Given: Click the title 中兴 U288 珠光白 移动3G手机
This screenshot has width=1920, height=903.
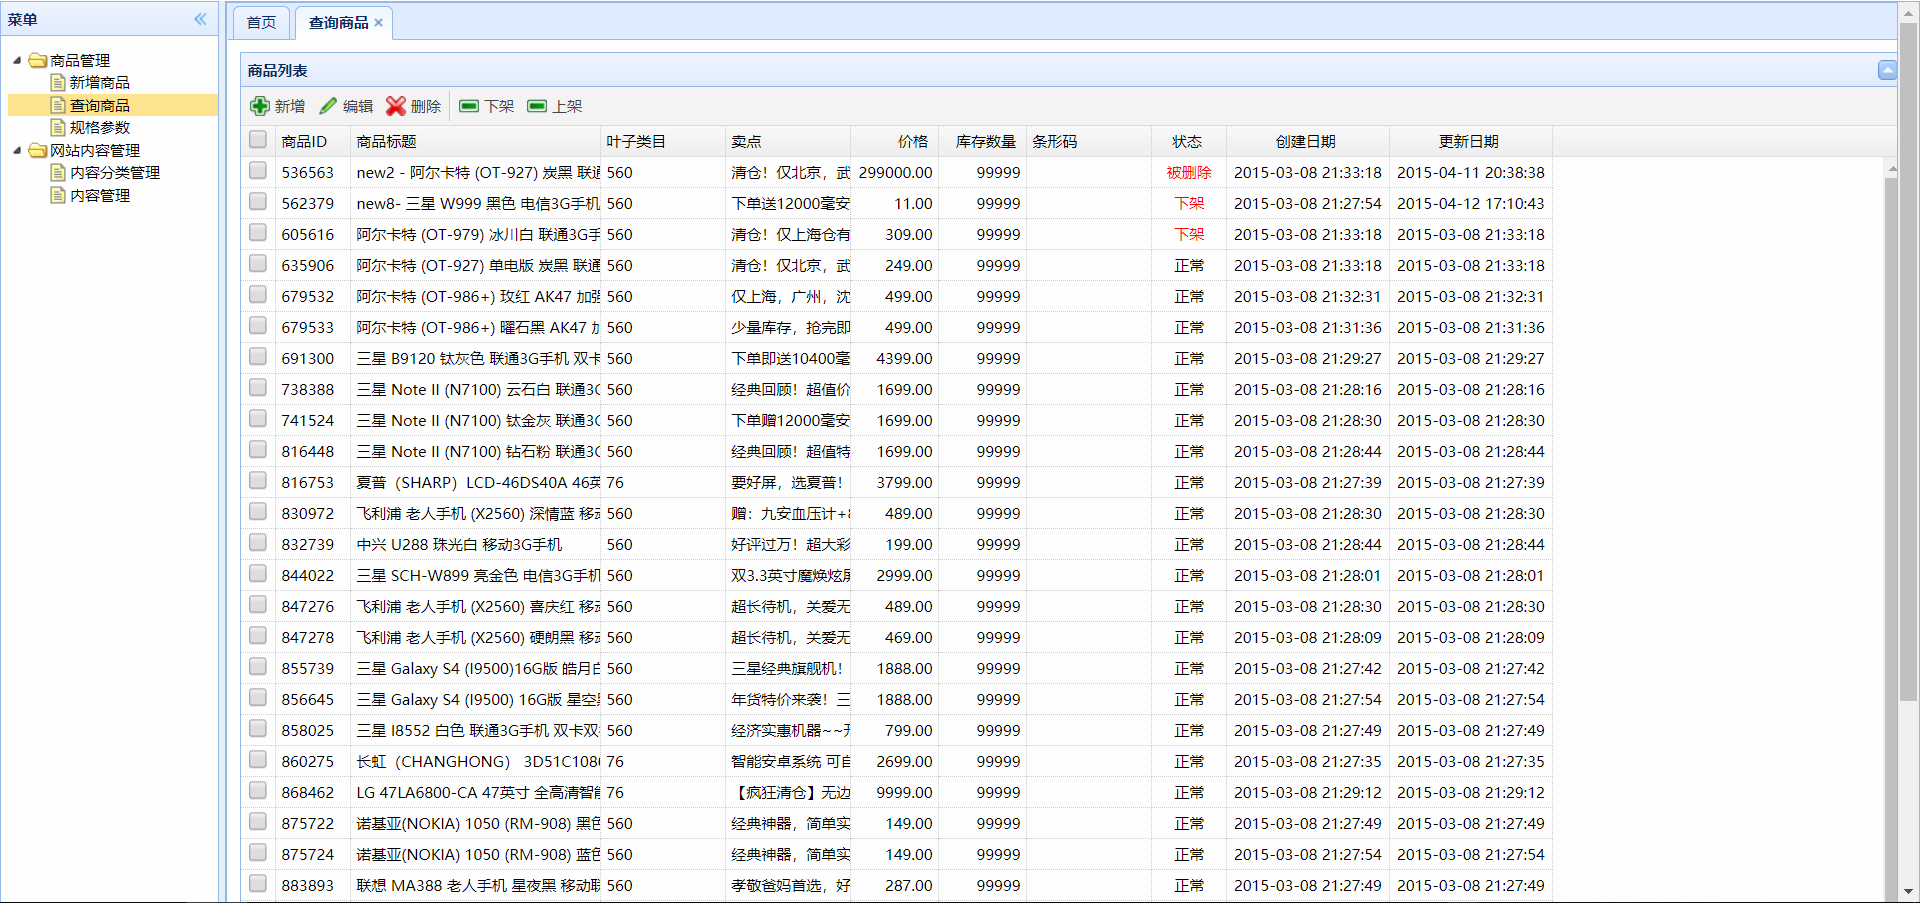Looking at the screenshot, I should 459,544.
